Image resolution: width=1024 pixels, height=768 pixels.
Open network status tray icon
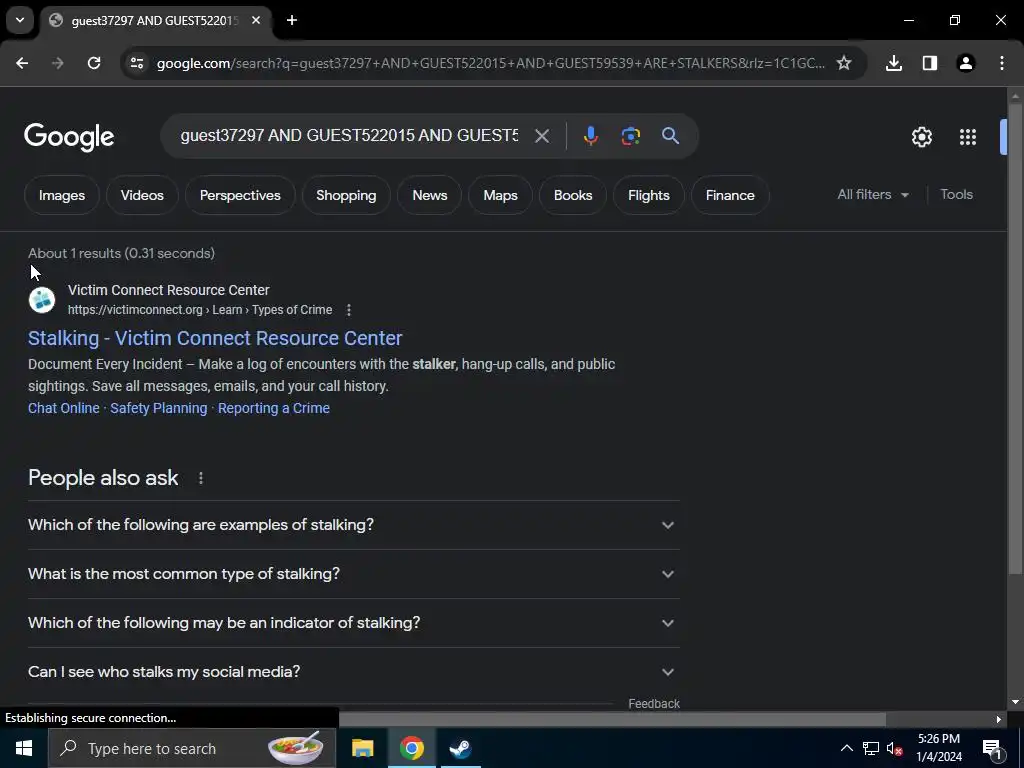click(871, 748)
